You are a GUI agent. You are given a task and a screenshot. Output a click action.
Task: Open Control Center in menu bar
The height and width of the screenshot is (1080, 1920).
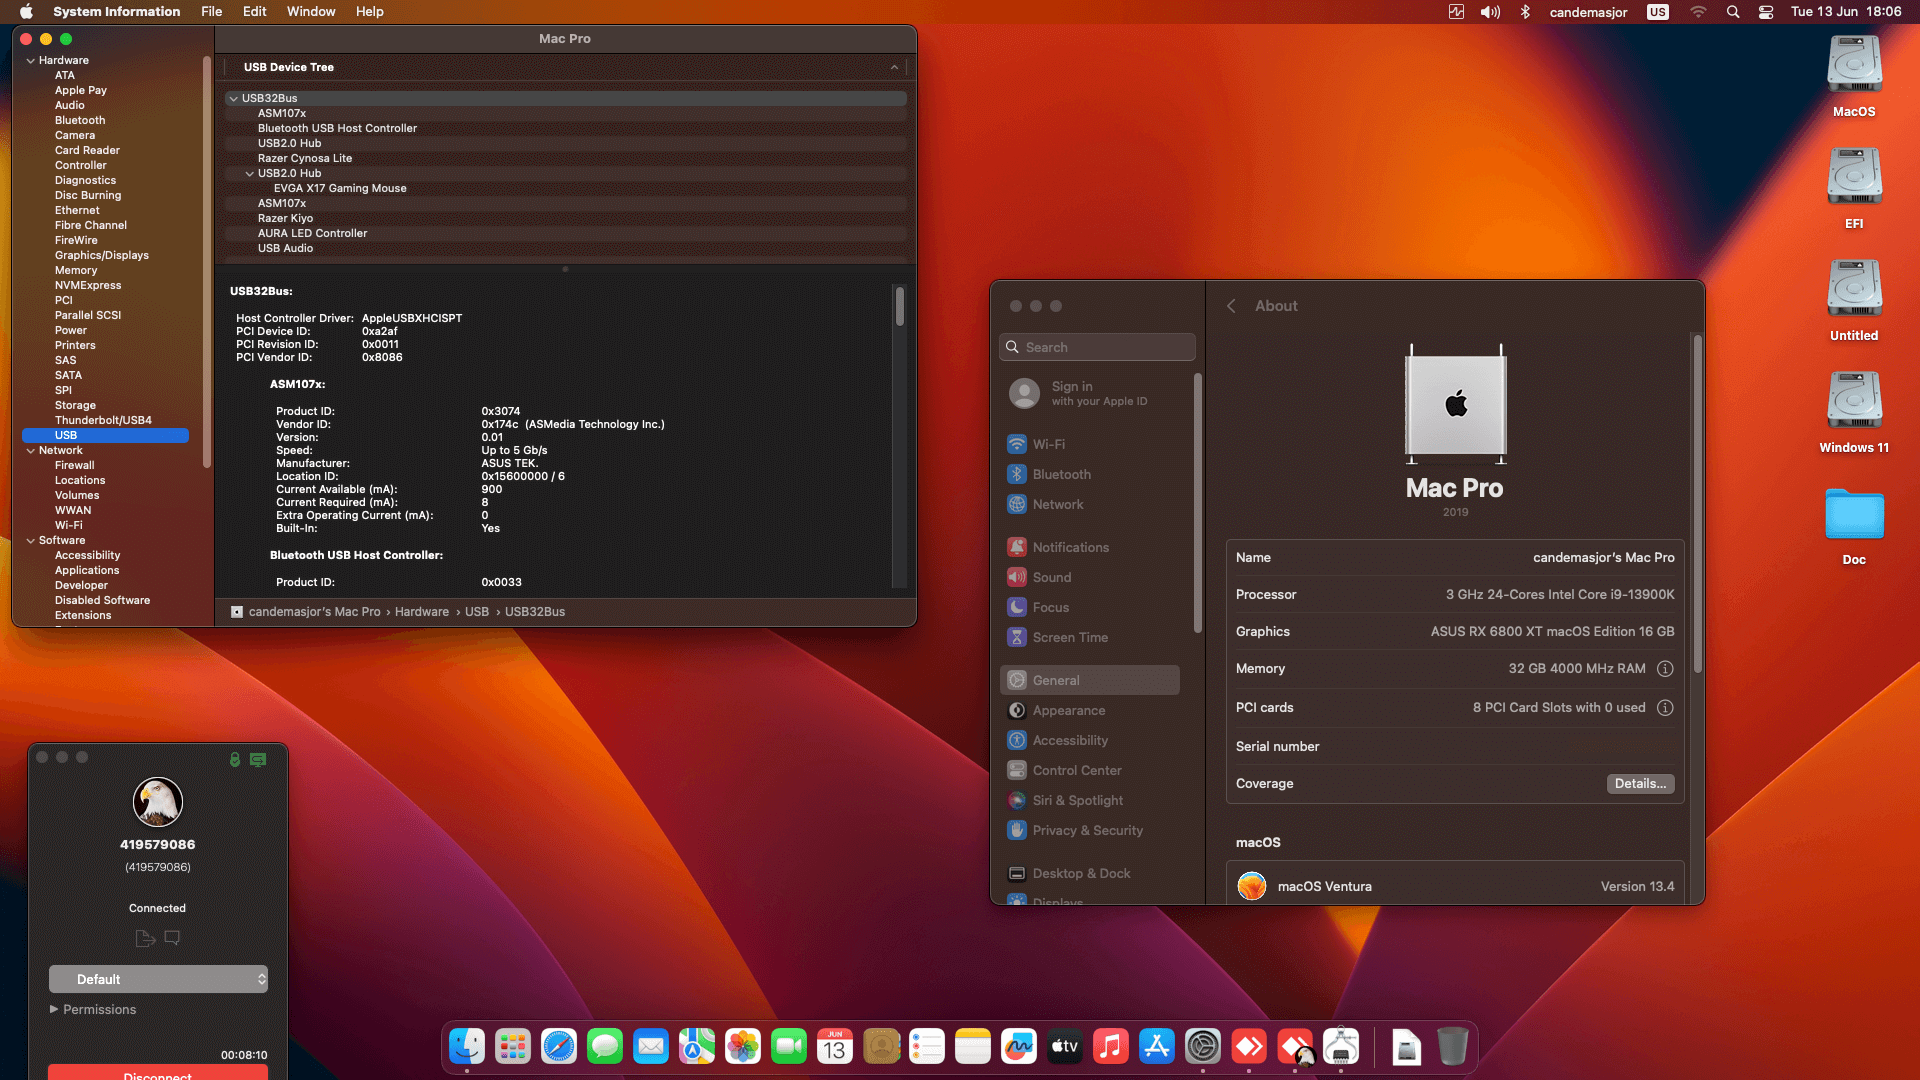(x=1766, y=12)
